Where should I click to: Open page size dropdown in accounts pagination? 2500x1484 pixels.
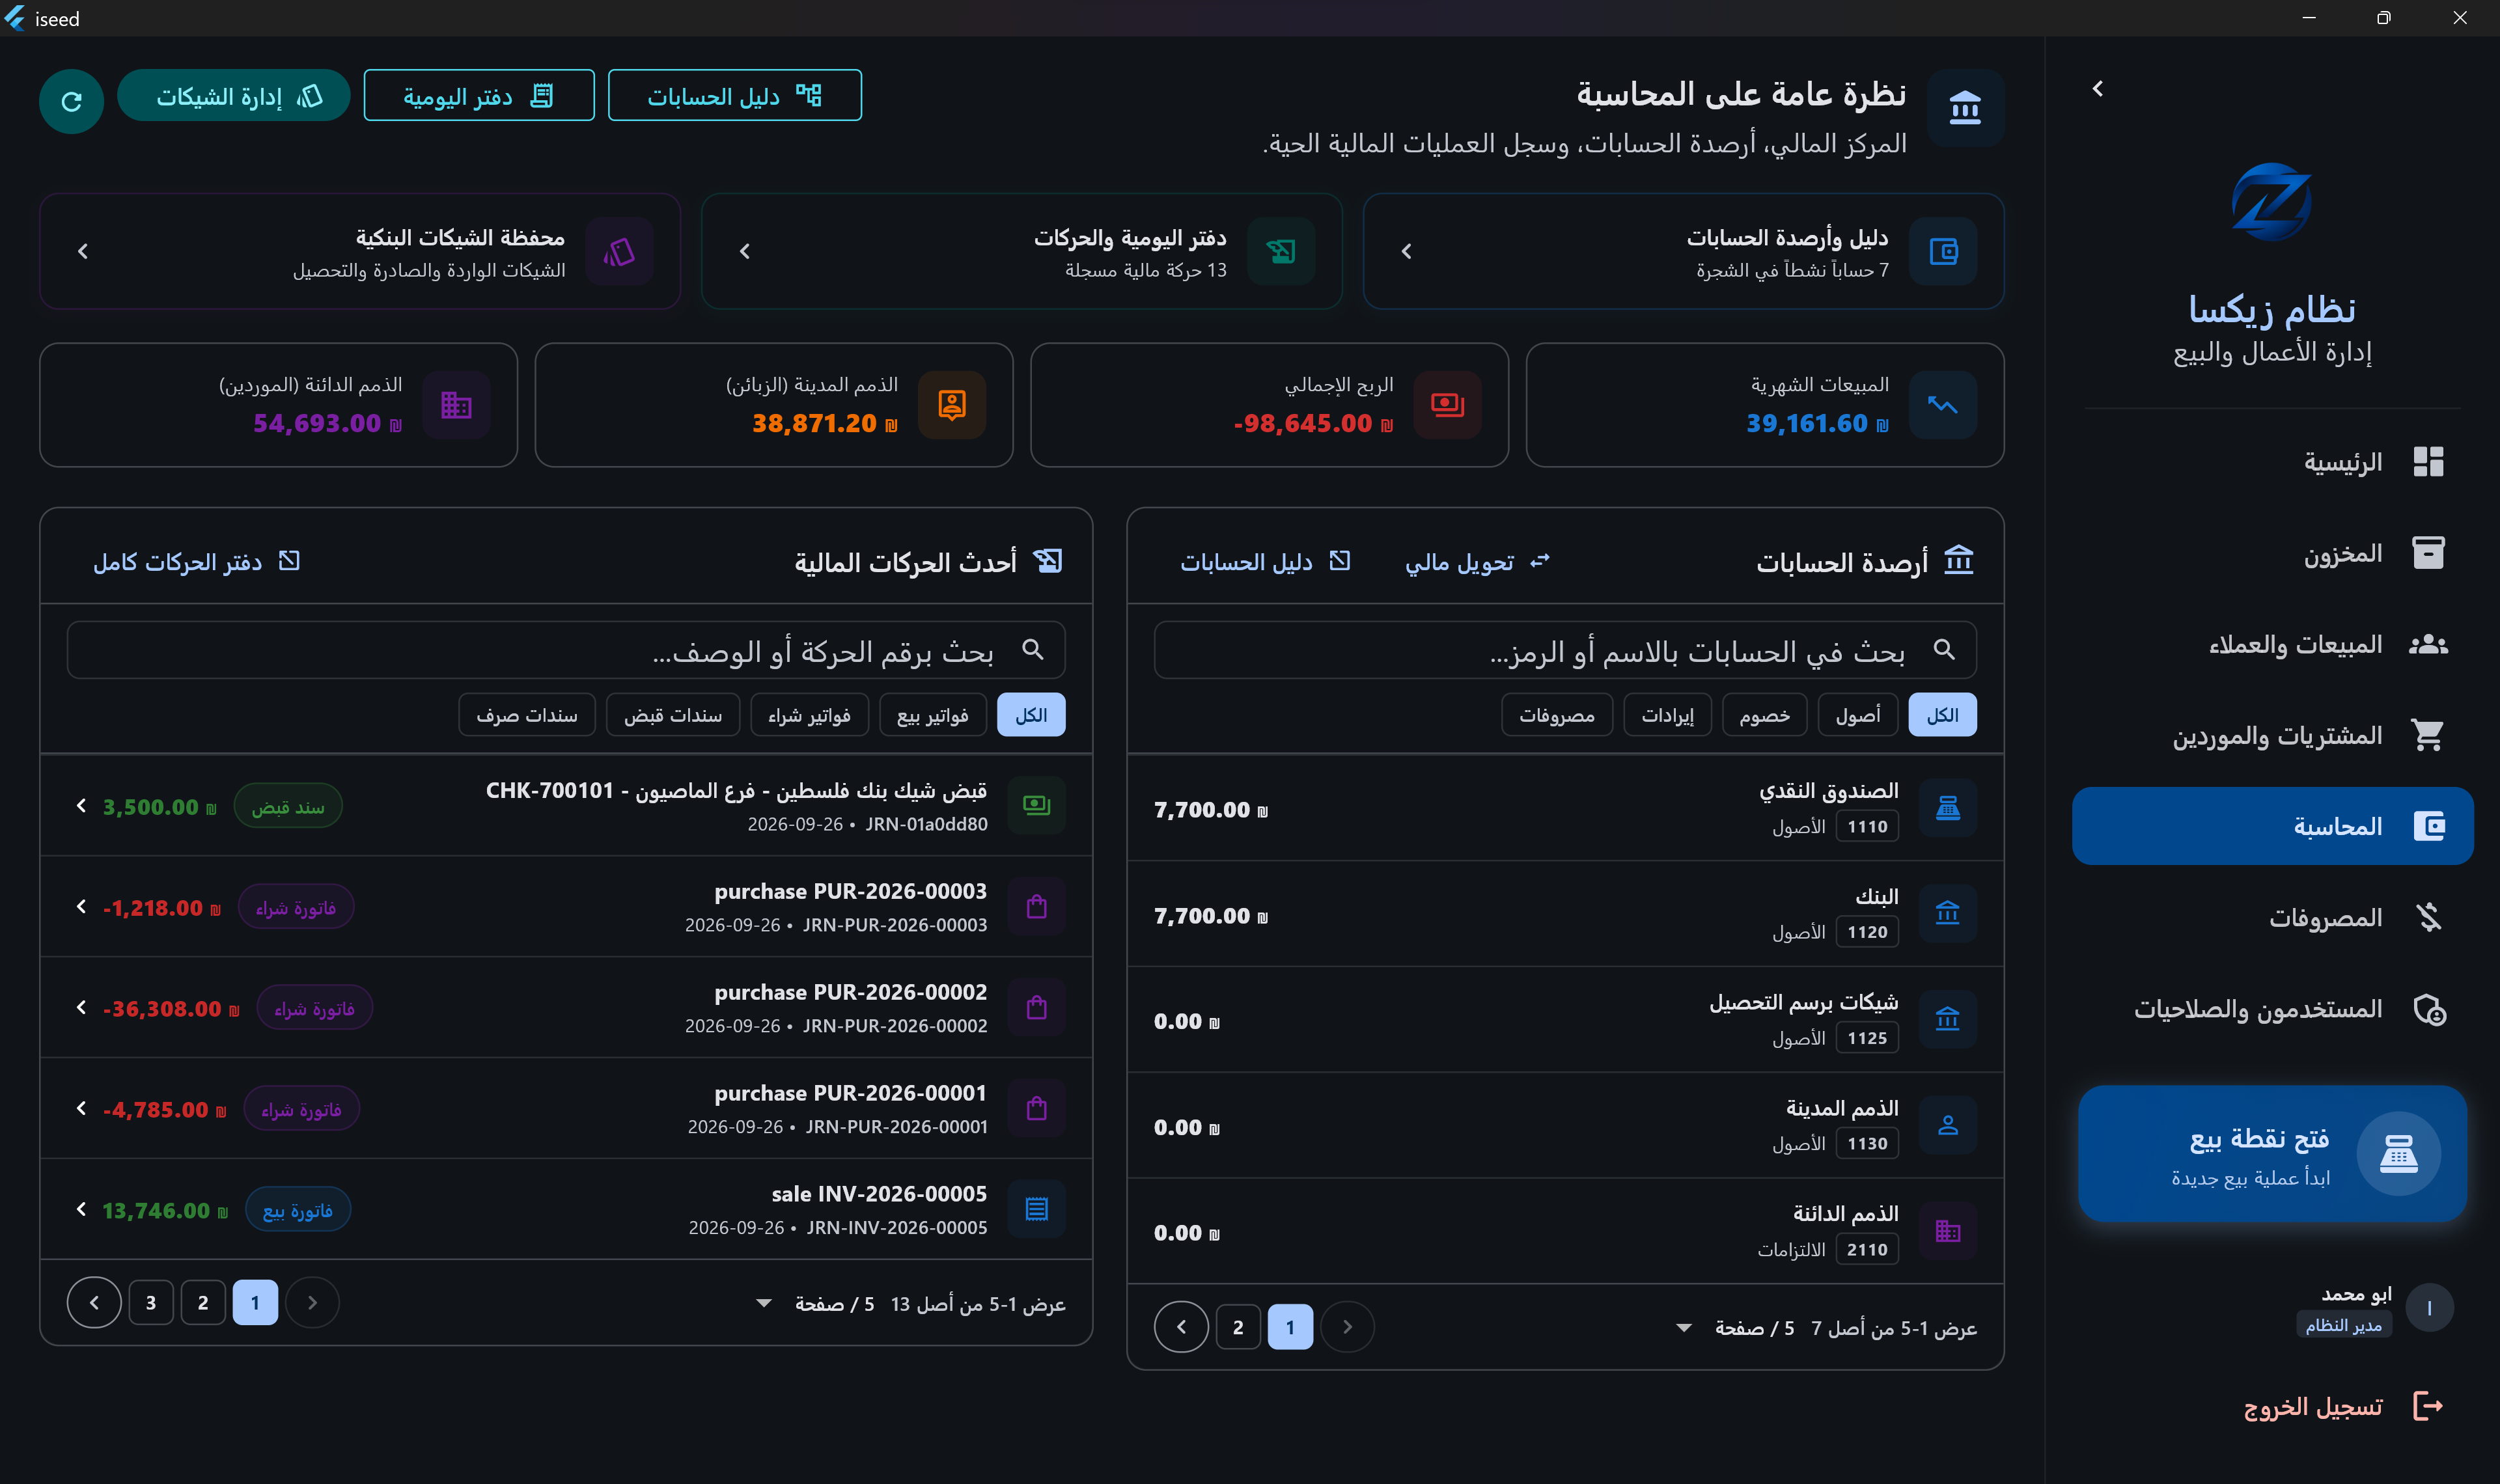1684,1328
